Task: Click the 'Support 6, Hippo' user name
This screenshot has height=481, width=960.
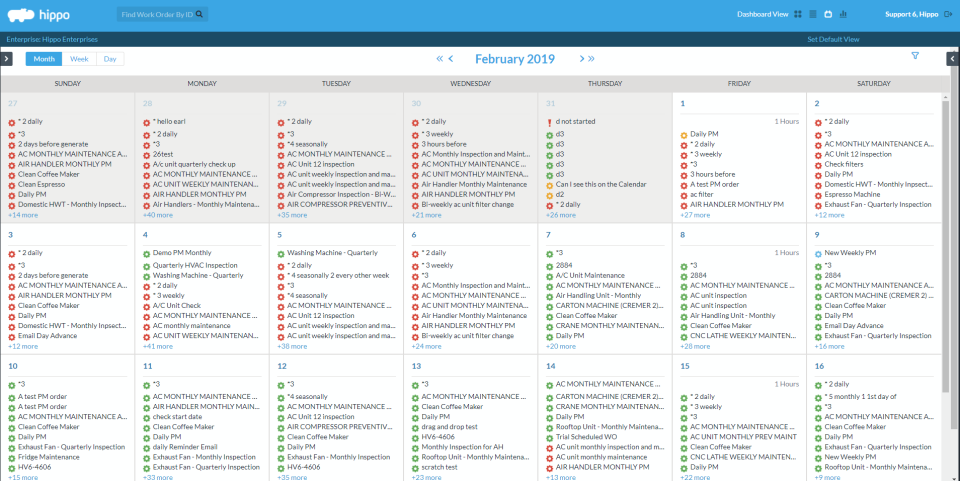Action: [912, 14]
